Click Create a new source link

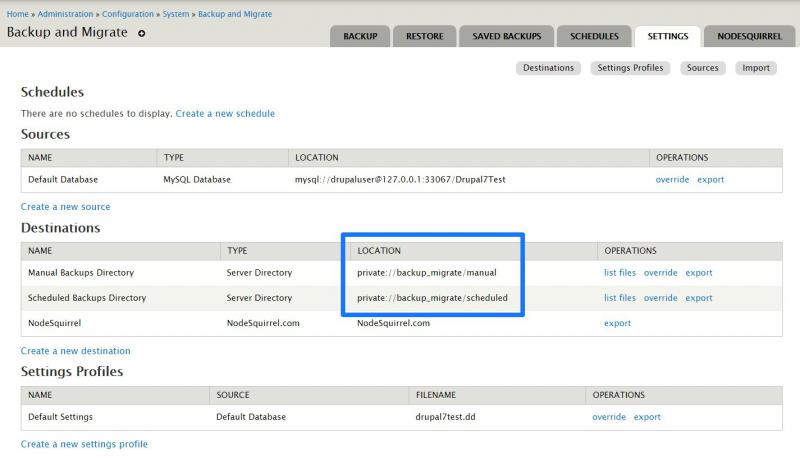coord(65,207)
